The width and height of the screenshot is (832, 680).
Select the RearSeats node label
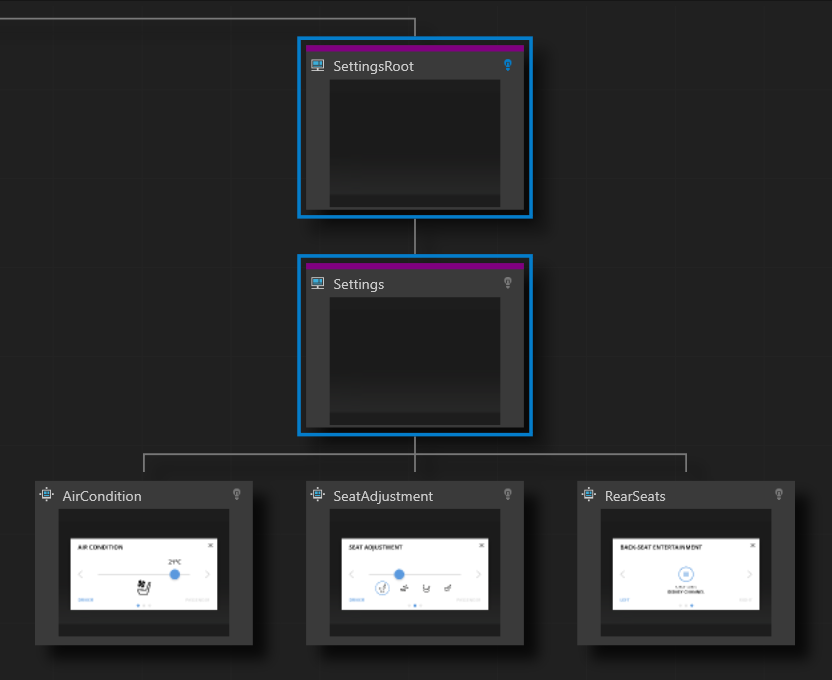(x=635, y=496)
